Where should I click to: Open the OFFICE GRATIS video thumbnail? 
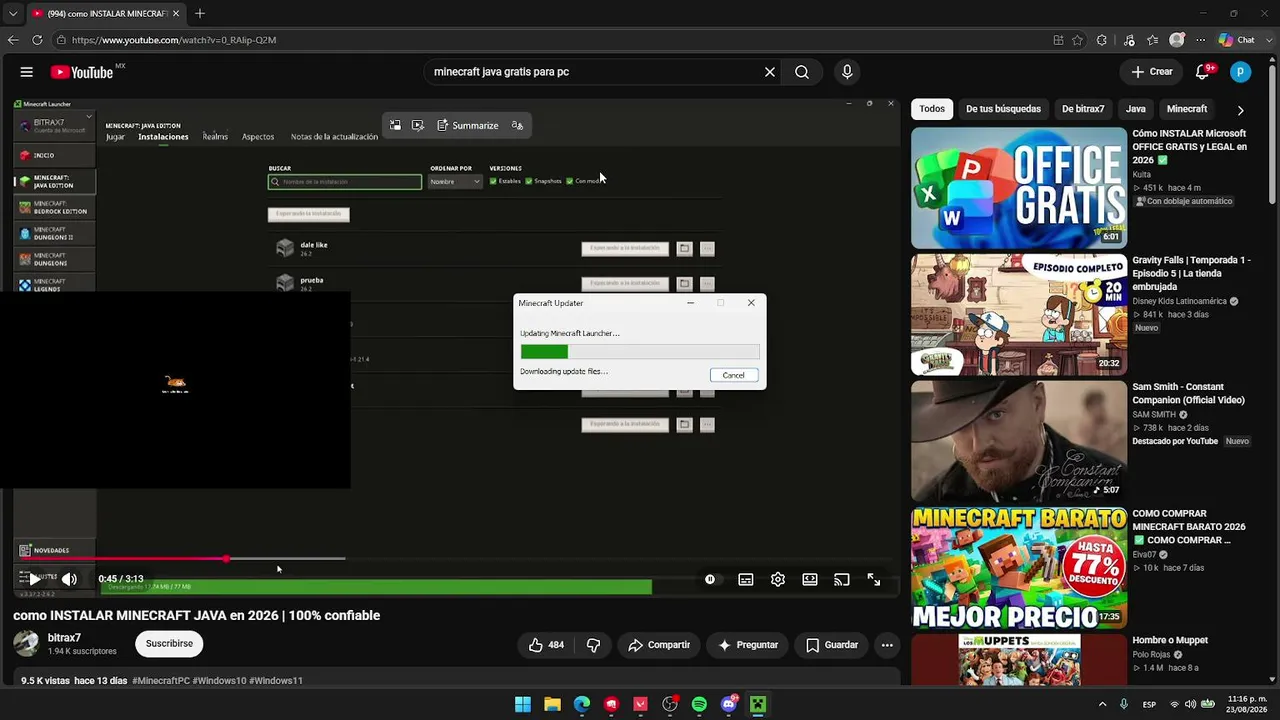point(1019,187)
